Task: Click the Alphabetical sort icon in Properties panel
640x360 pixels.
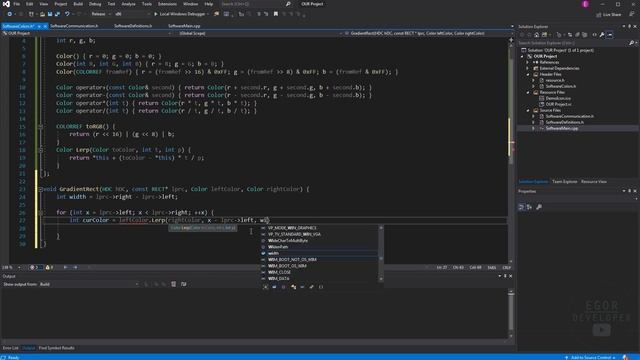Action: pos(529,207)
